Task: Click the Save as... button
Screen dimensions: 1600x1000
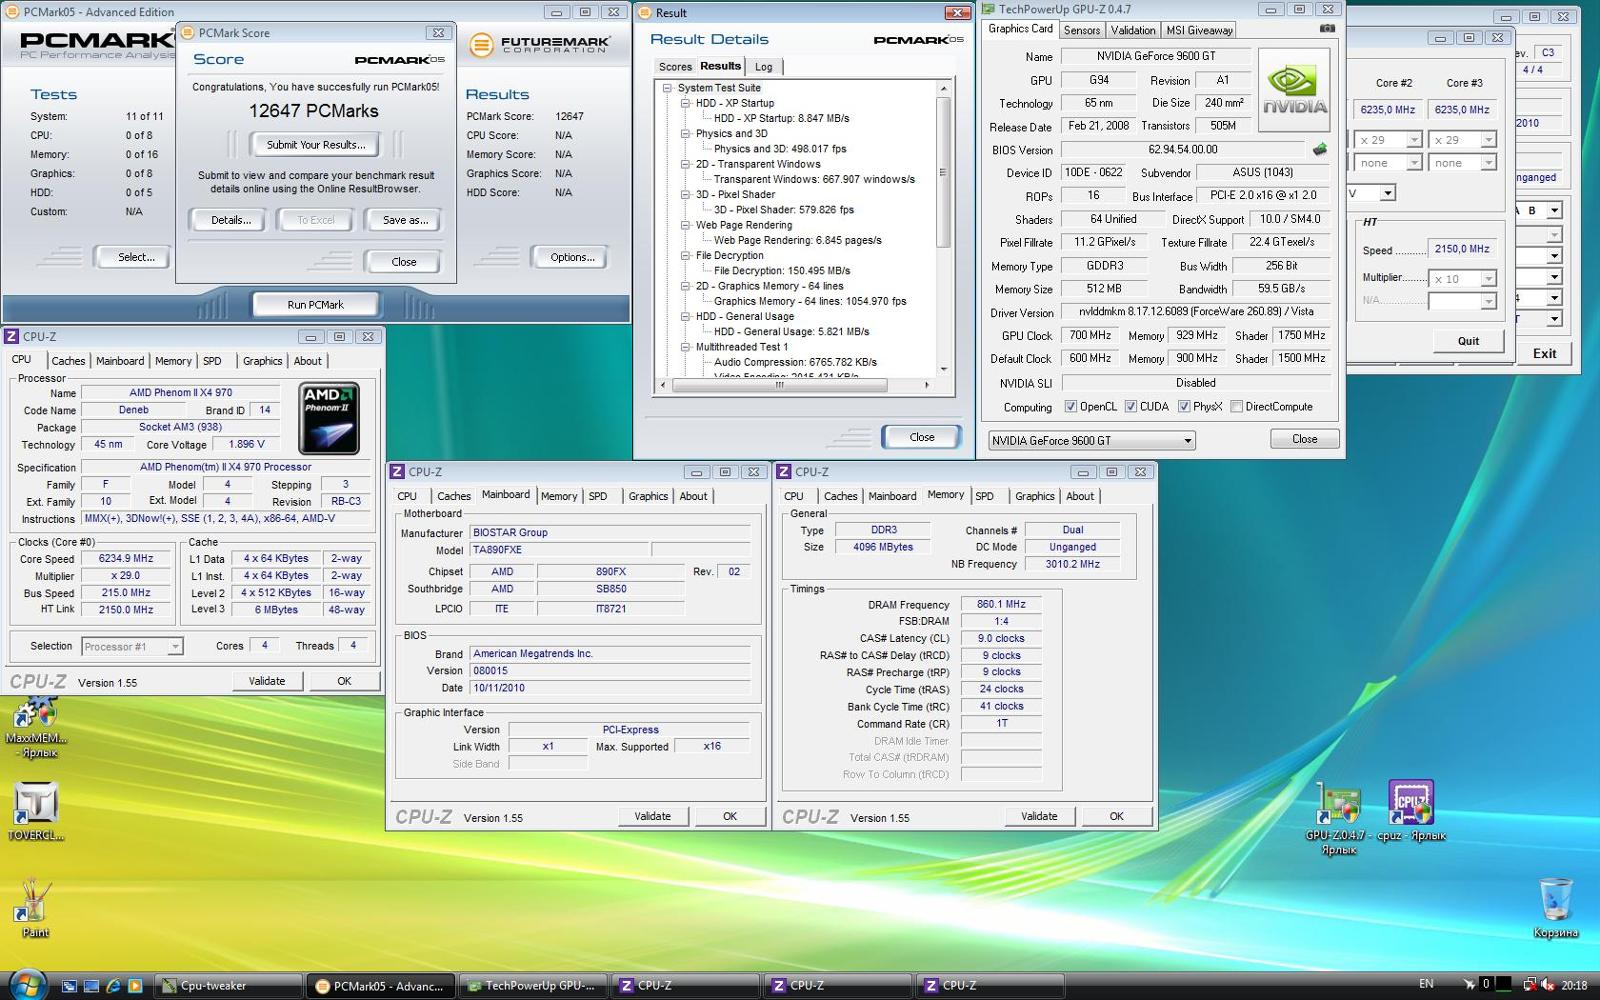Action: pyautogui.click(x=405, y=220)
